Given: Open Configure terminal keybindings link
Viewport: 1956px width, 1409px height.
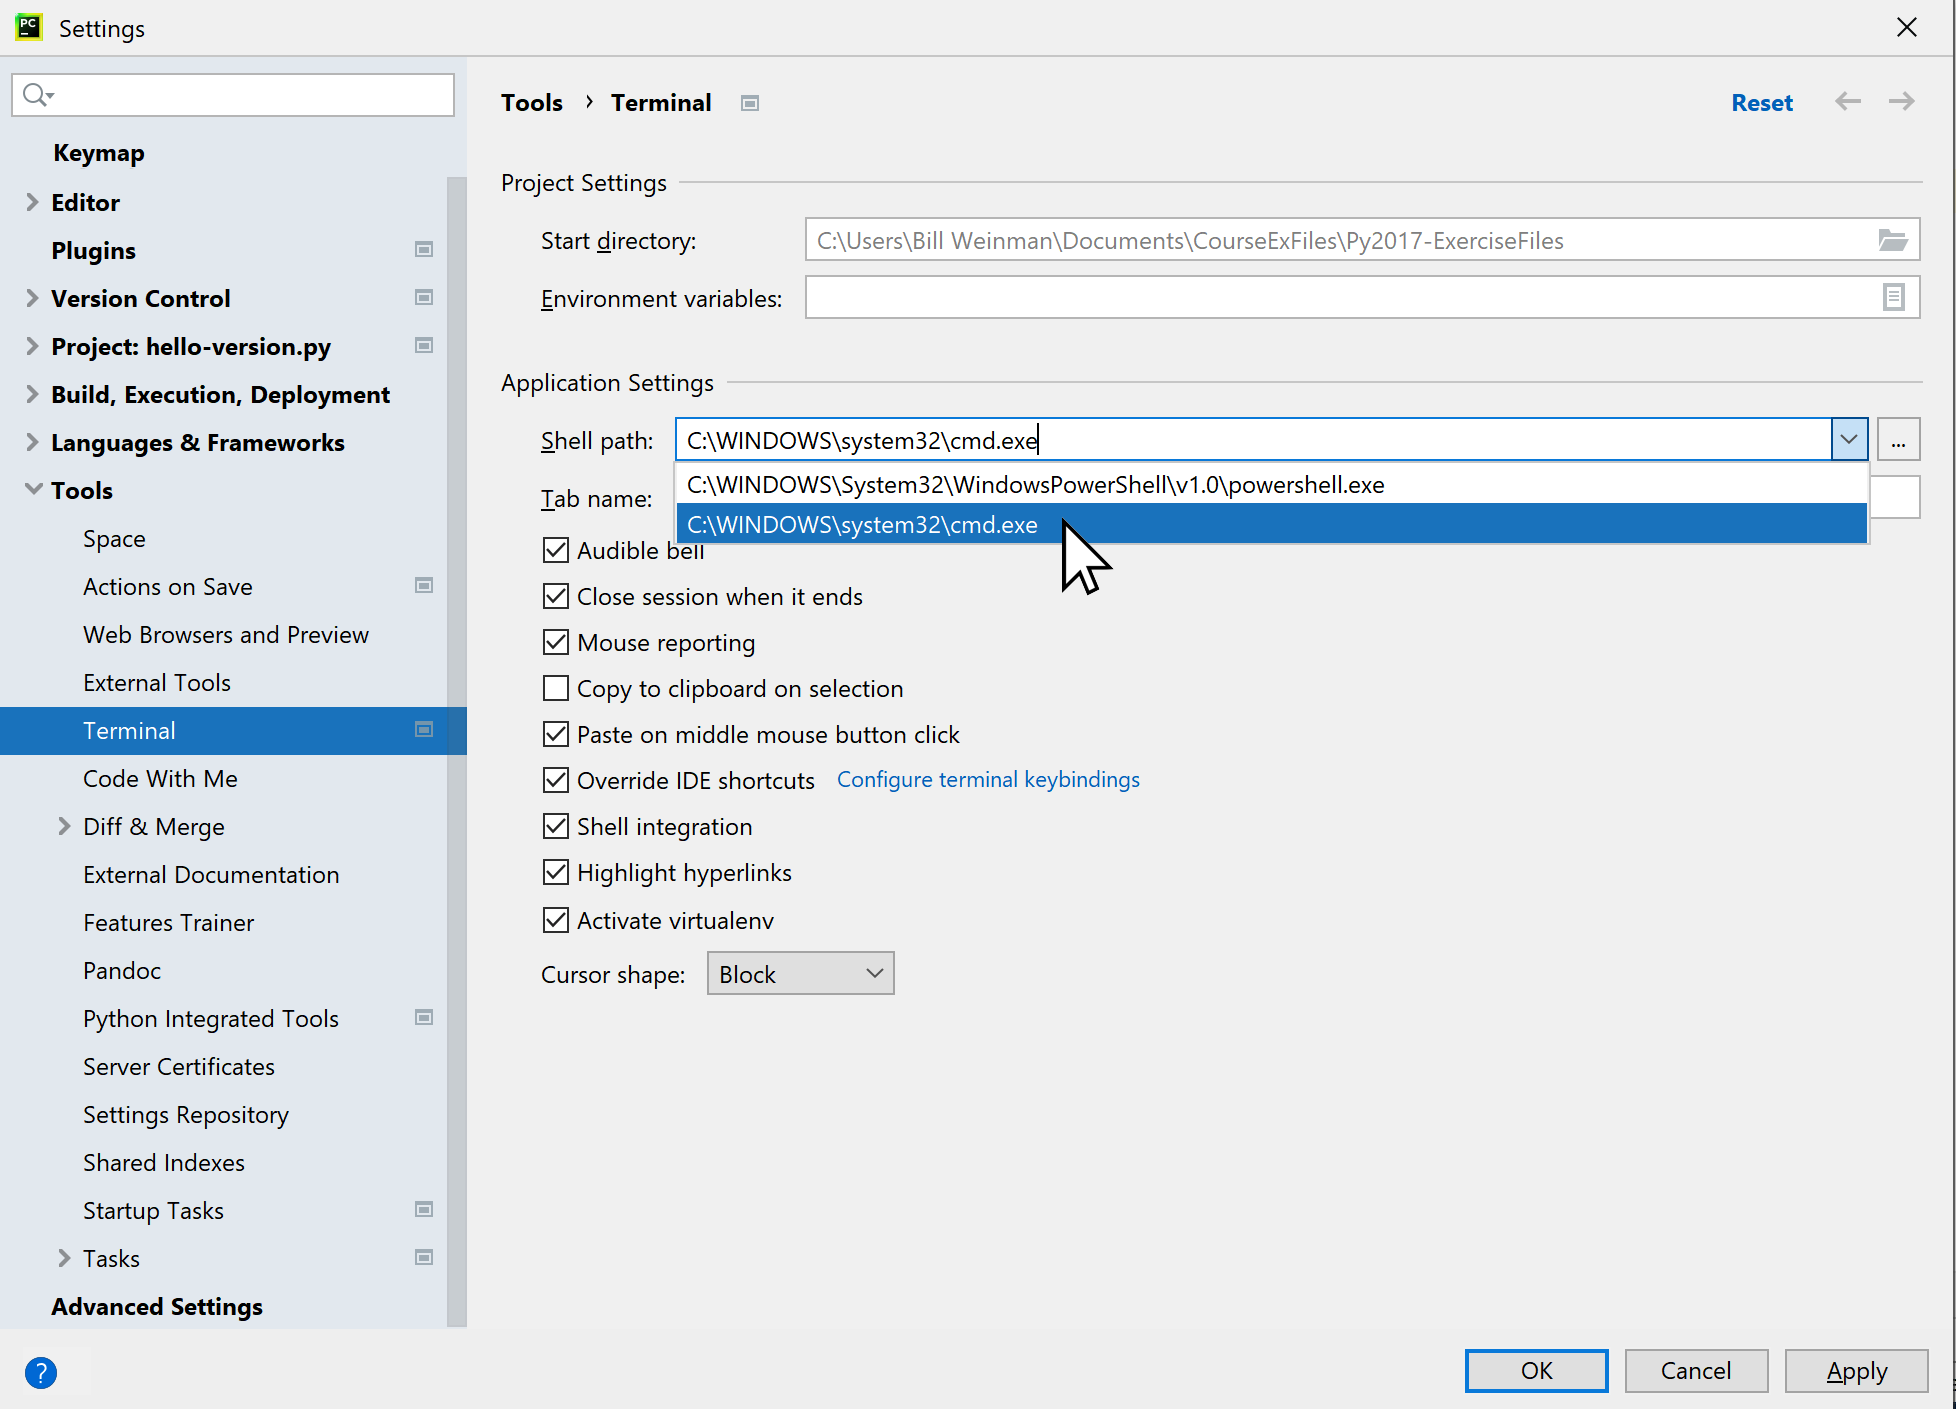Looking at the screenshot, I should (x=988, y=779).
